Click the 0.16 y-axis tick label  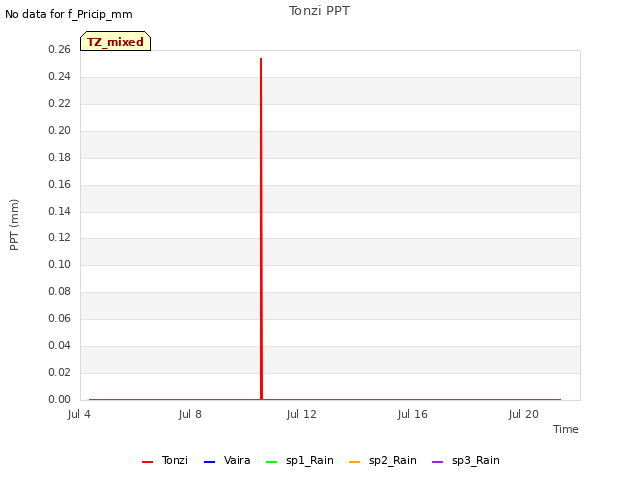click(60, 184)
